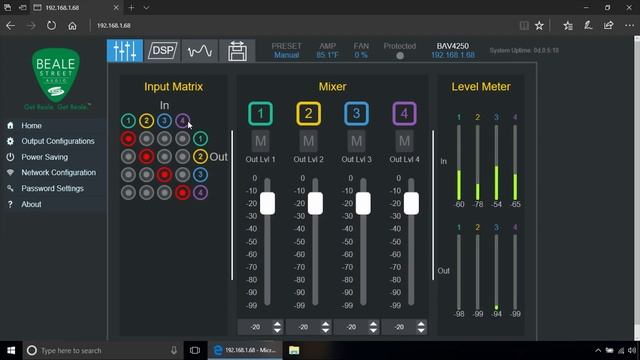Click input 2 yellow circle header

(x=146, y=121)
